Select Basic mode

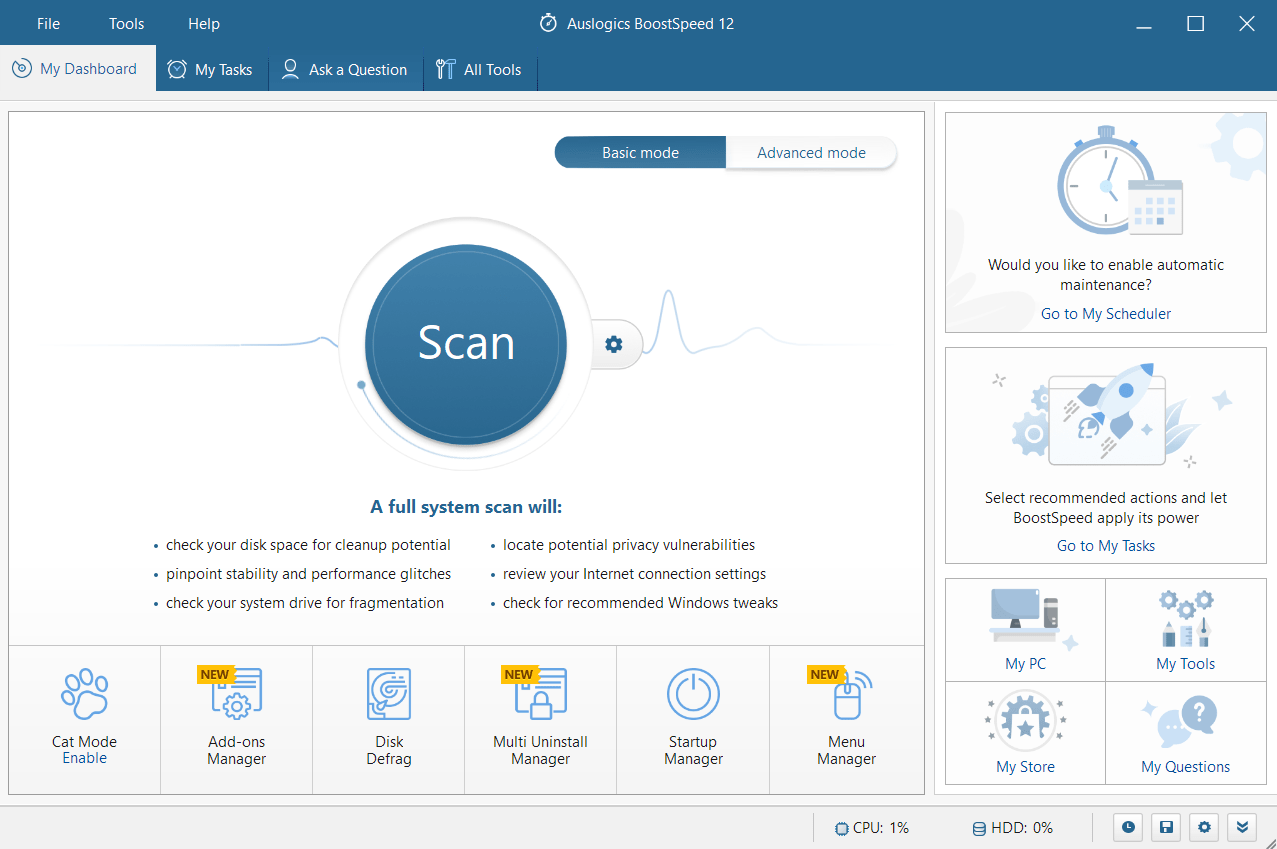[x=639, y=152]
